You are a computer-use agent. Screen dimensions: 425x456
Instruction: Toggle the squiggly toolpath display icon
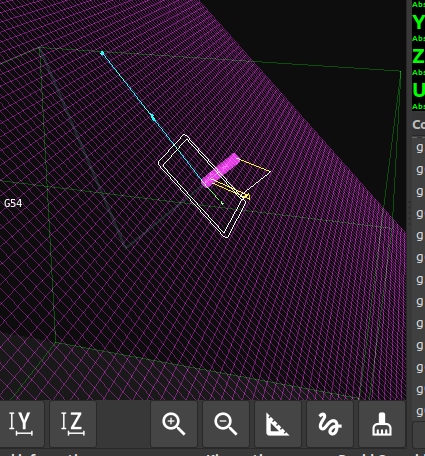point(330,424)
